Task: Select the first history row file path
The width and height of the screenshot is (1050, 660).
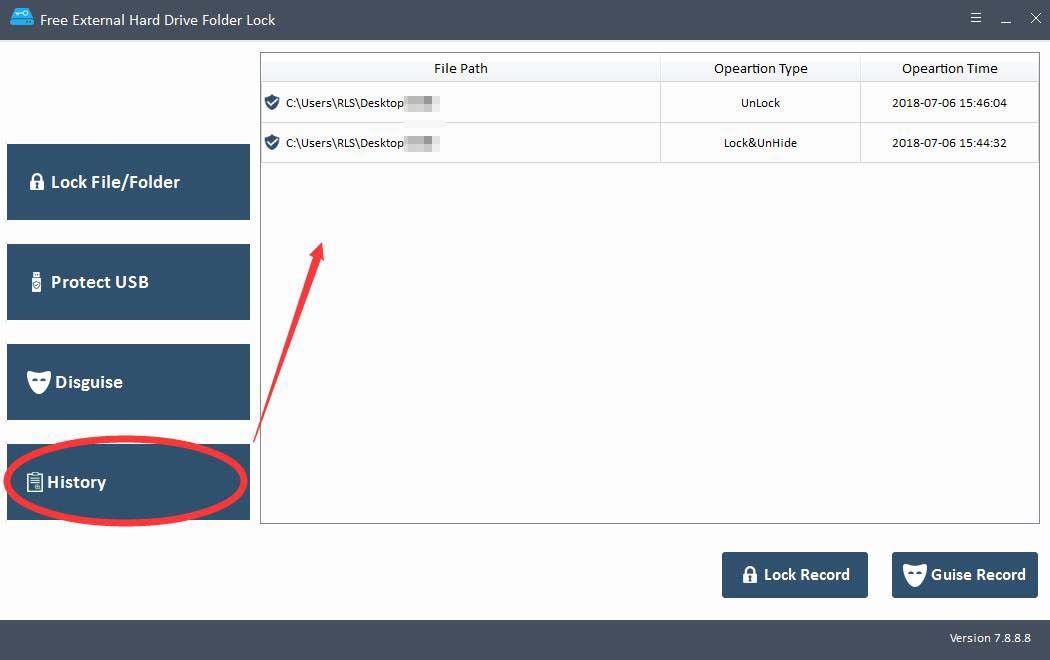Action: click(345, 103)
